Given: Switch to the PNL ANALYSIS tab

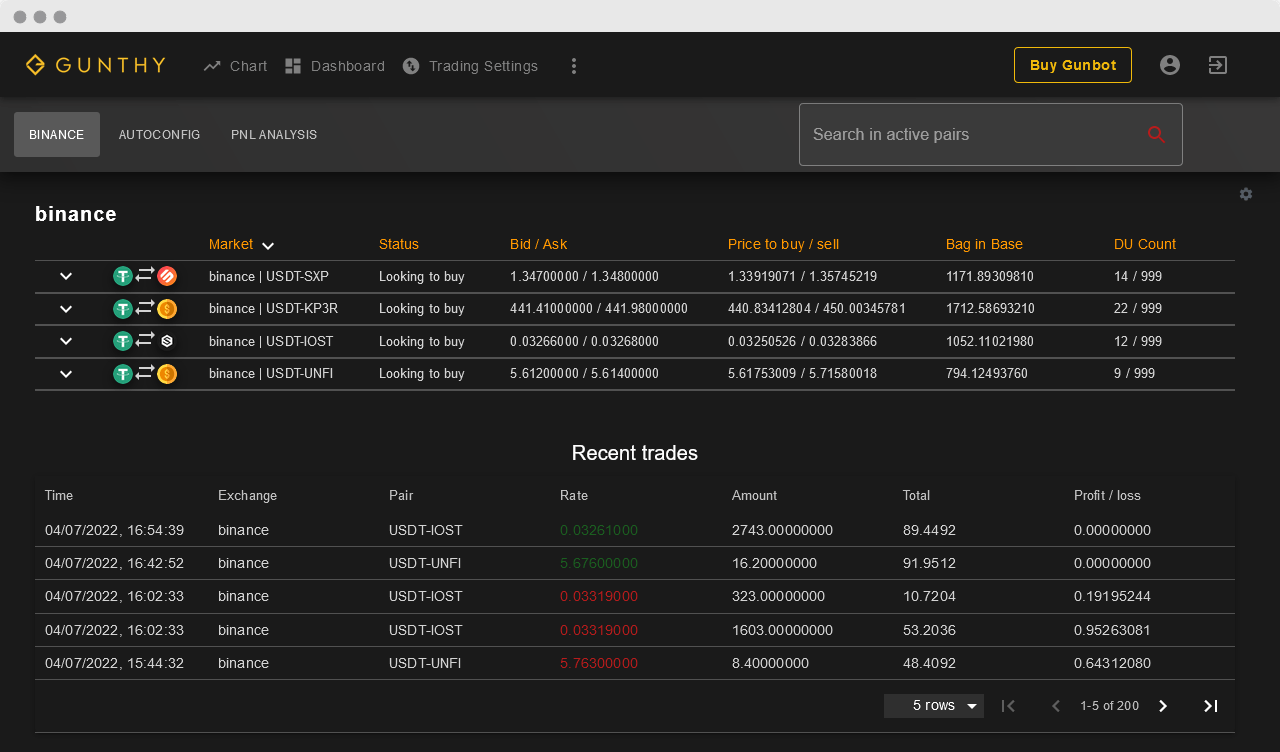Looking at the screenshot, I should (x=274, y=134).
